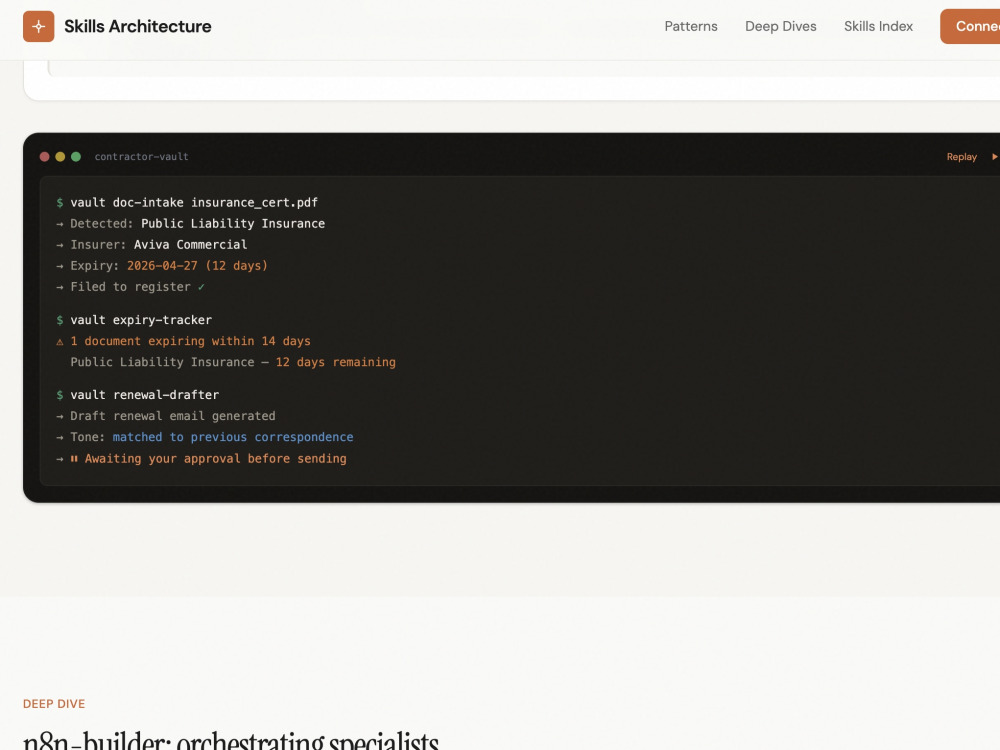Open the Skills Architecture home title

[137, 26]
